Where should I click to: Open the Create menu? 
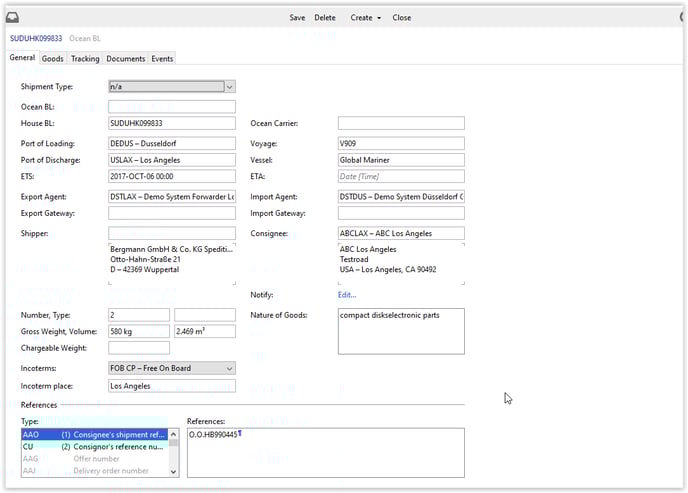365,18
